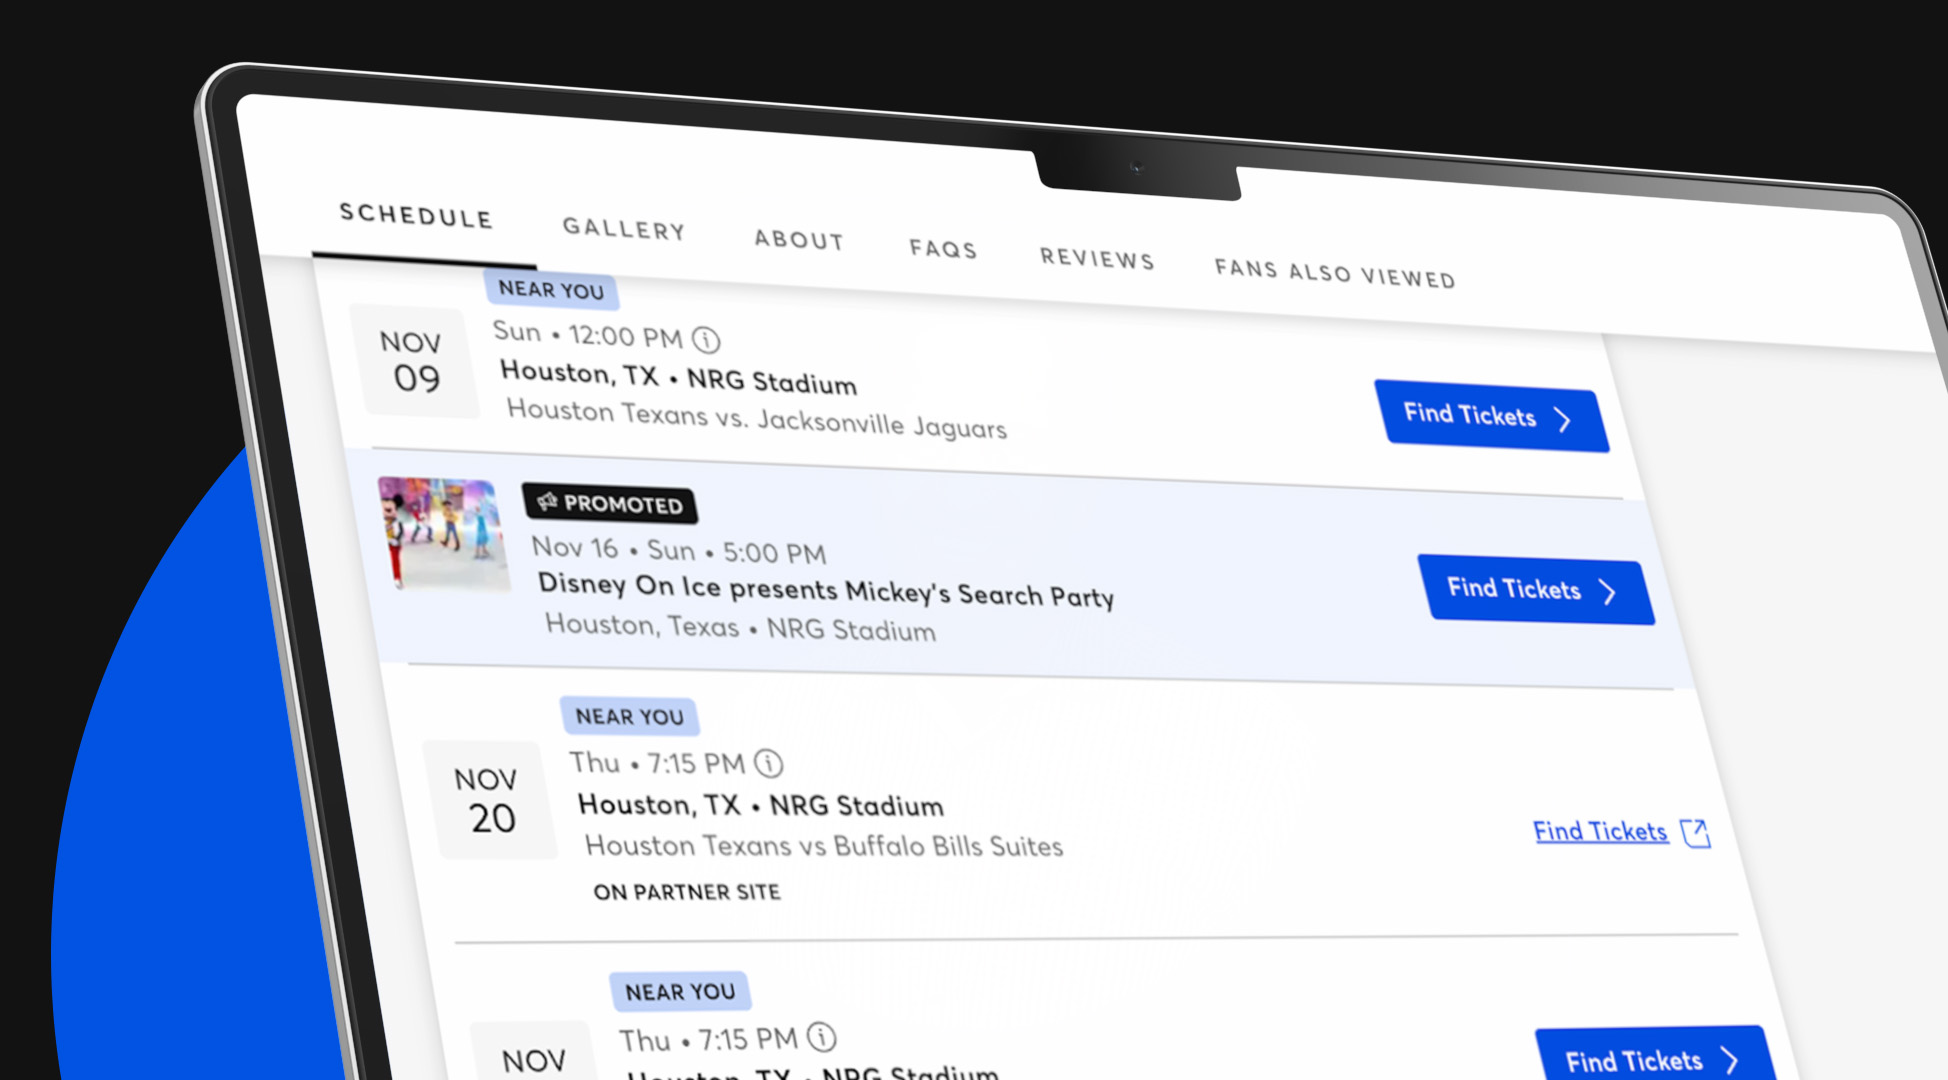Open the Find Tickets partner link for Nov 20
Viewport: 1948px width, 1080px height.
[1599, 831]
